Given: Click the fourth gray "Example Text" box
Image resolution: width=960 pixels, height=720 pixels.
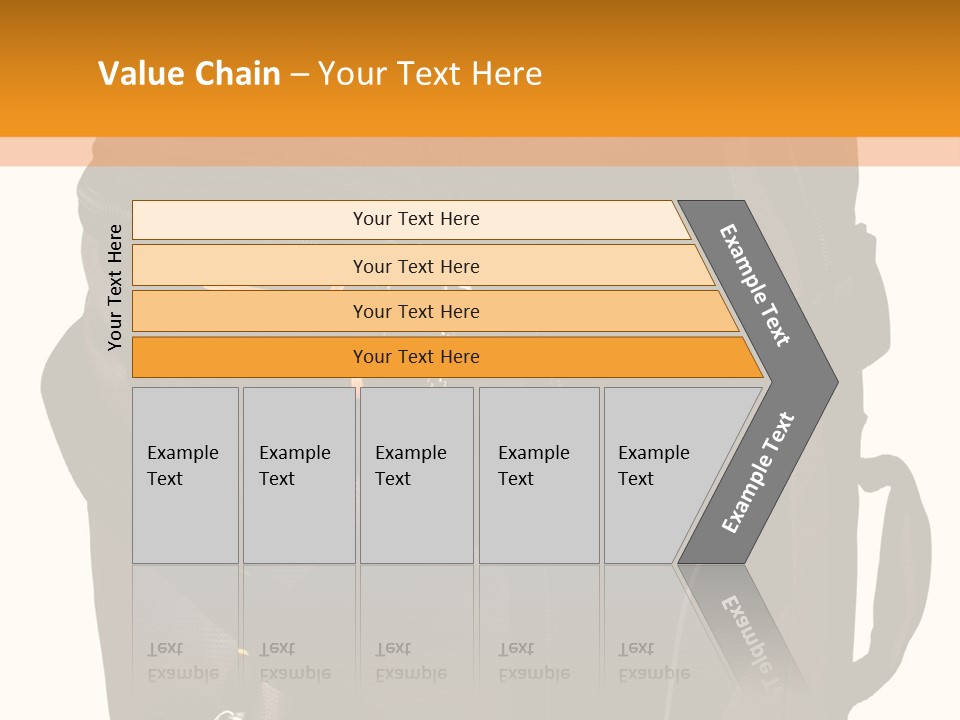Looking at the screenshot, I should click(539, 475).
